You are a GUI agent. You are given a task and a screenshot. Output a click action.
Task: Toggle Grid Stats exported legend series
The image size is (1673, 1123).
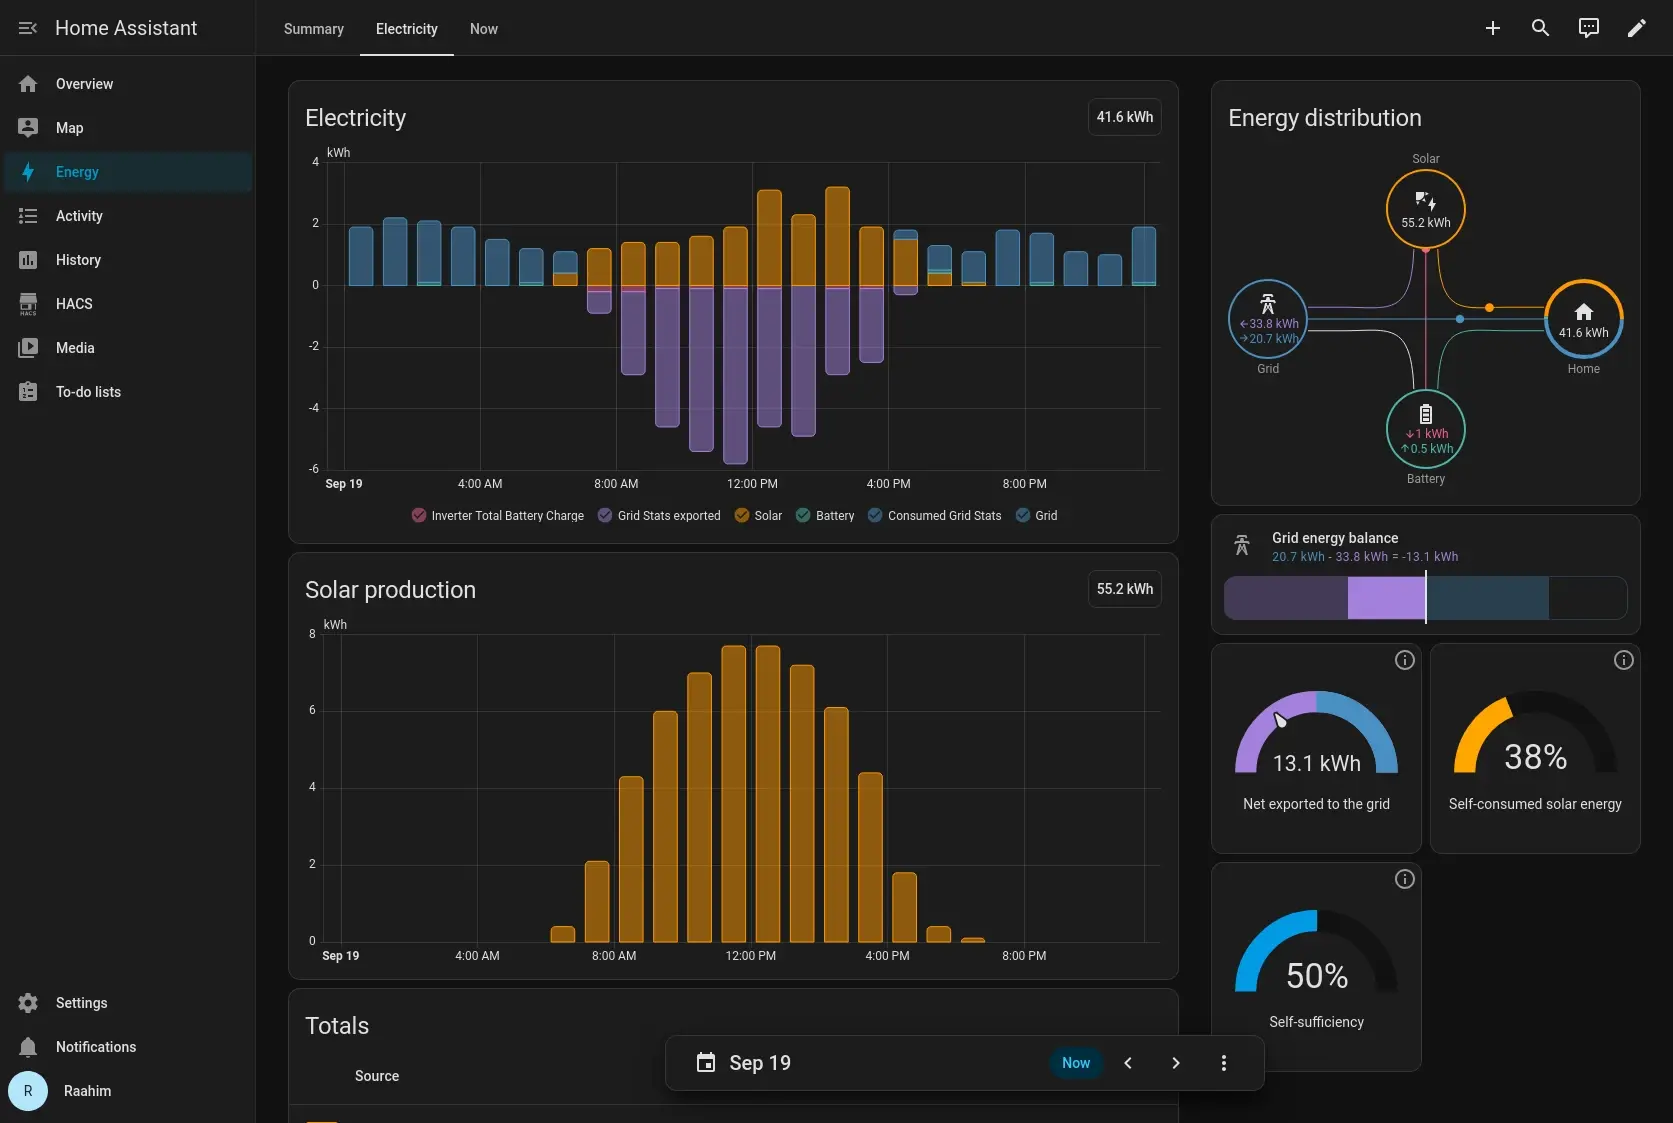(659, 516)
